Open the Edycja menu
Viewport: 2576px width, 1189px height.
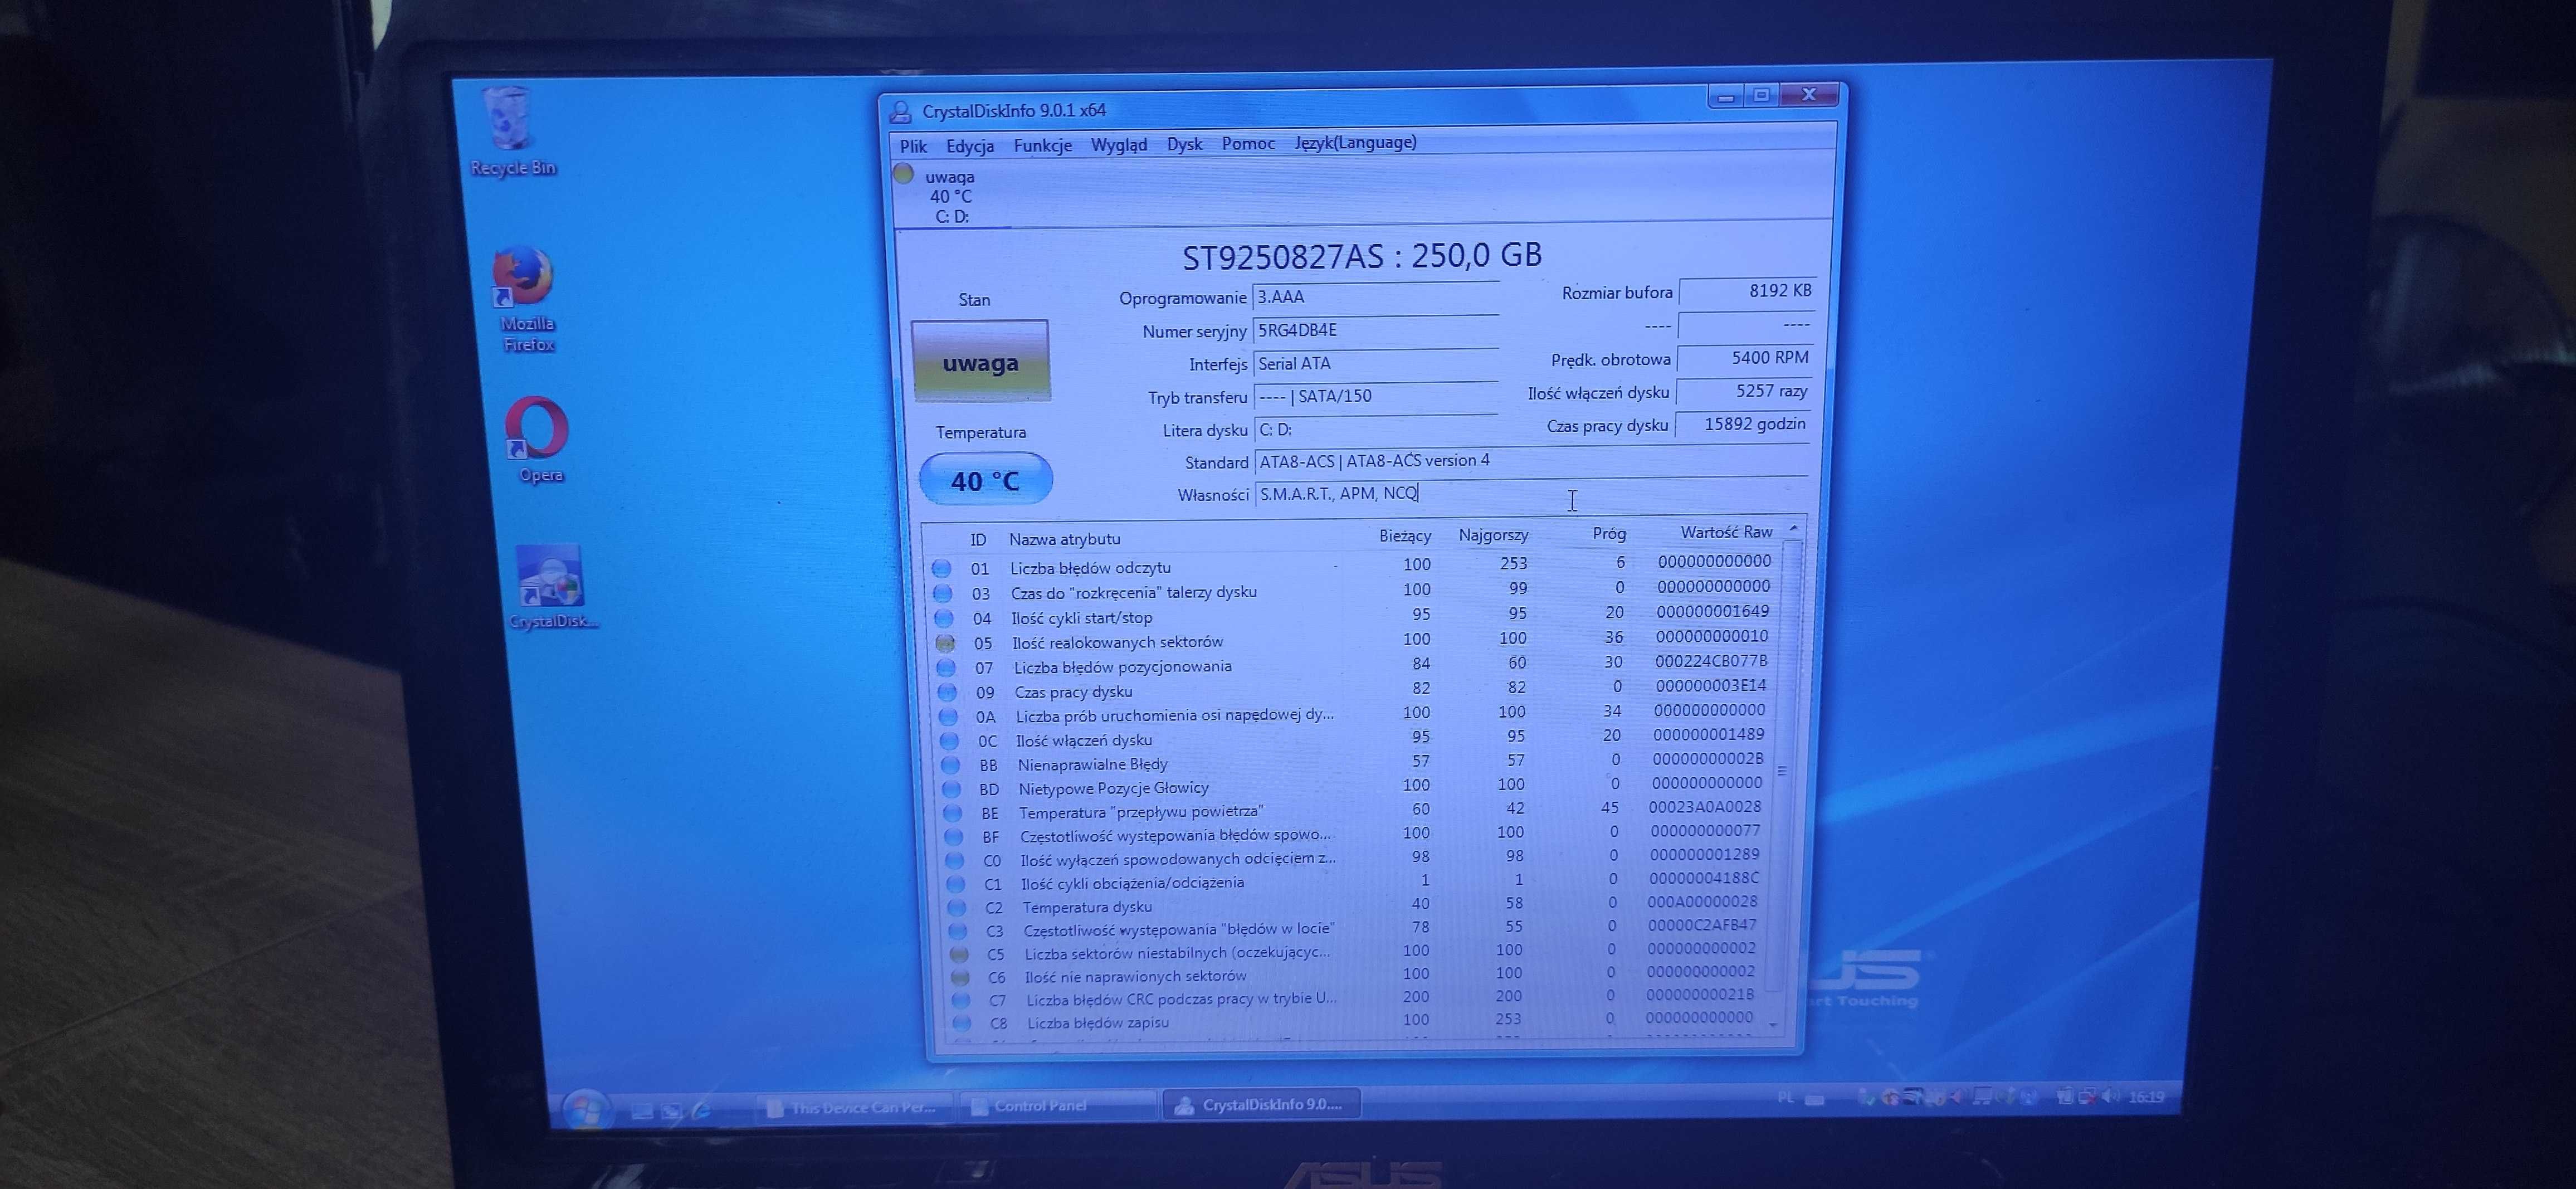pos(969,146)
